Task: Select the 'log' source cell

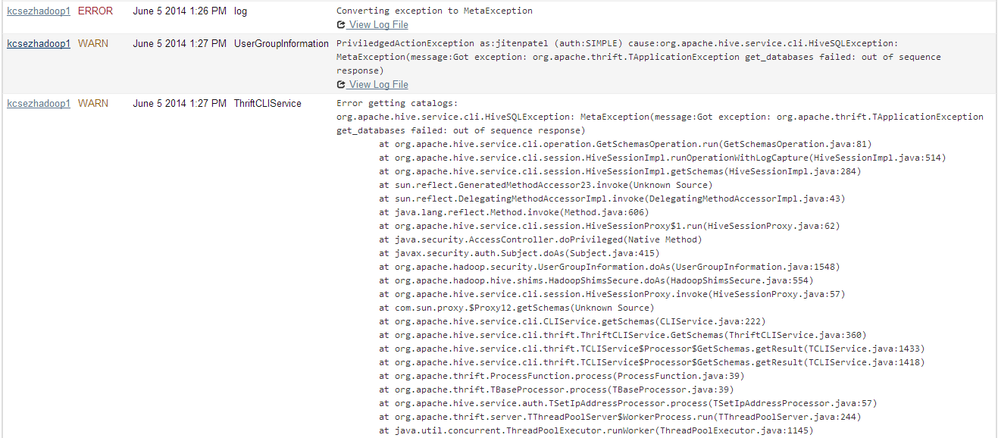Action: click(x=241, y=11)
